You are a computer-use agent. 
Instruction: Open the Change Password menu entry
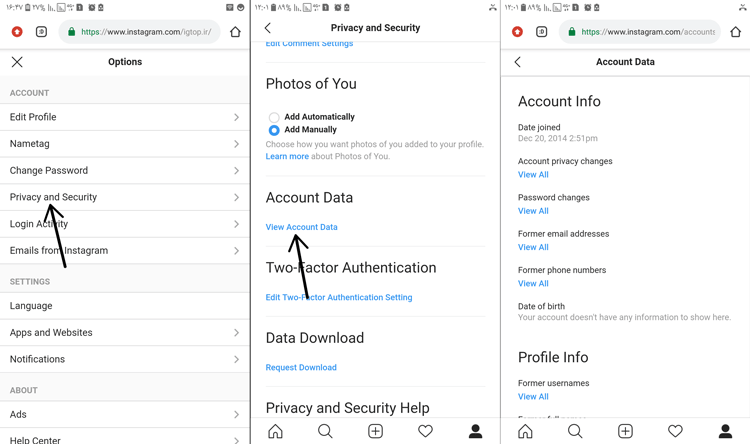(125, 170)
